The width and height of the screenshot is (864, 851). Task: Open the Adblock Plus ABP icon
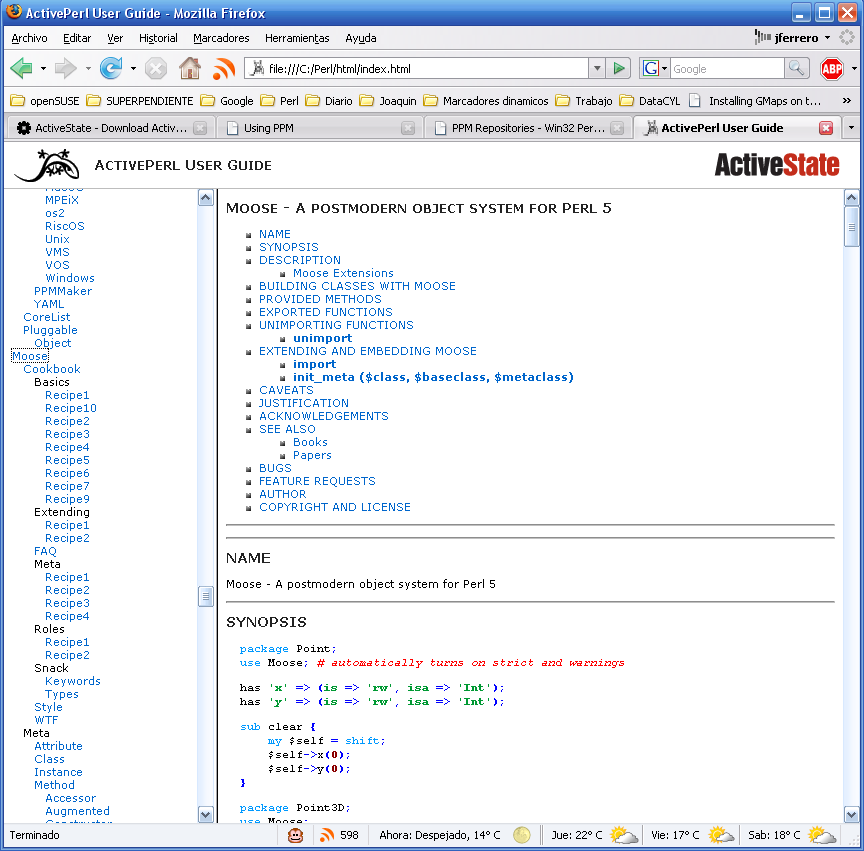831,69
